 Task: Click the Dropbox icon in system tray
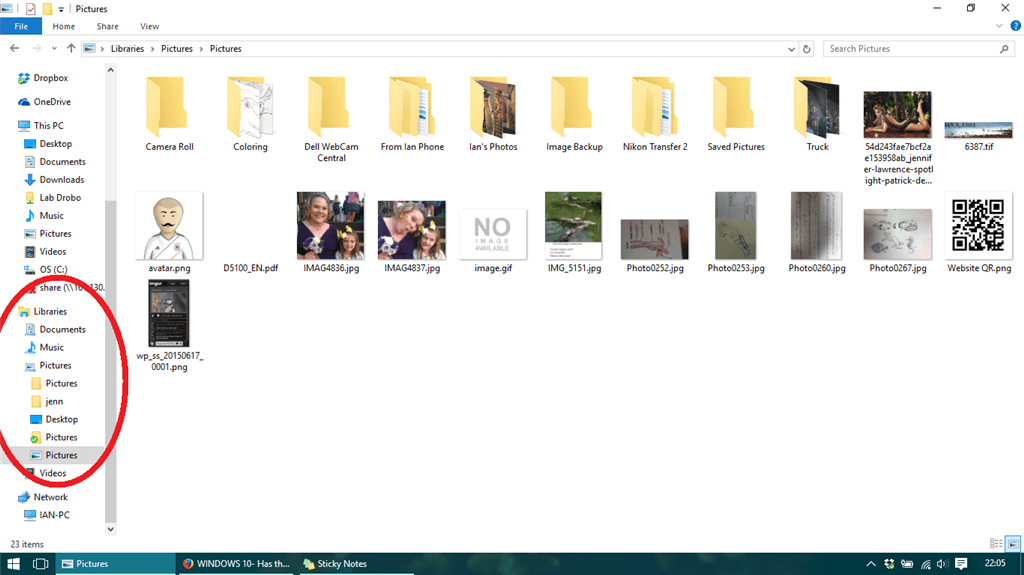[x=888, y=564]
